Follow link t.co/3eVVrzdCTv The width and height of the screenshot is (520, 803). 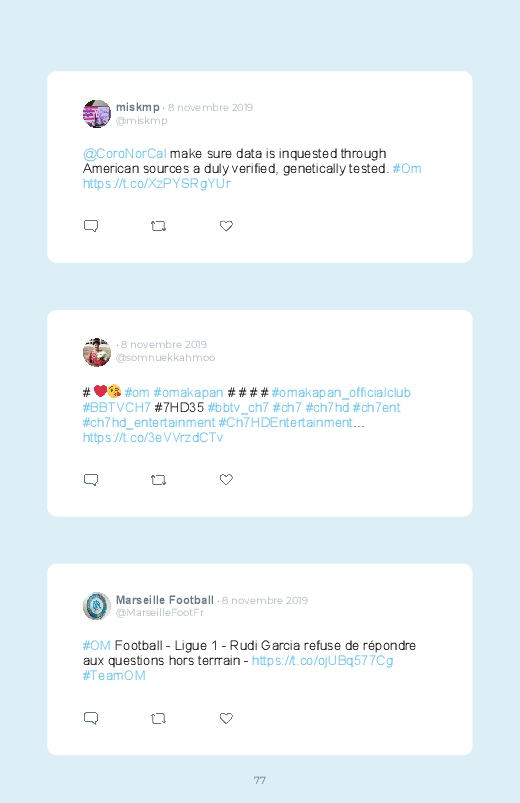153,438
